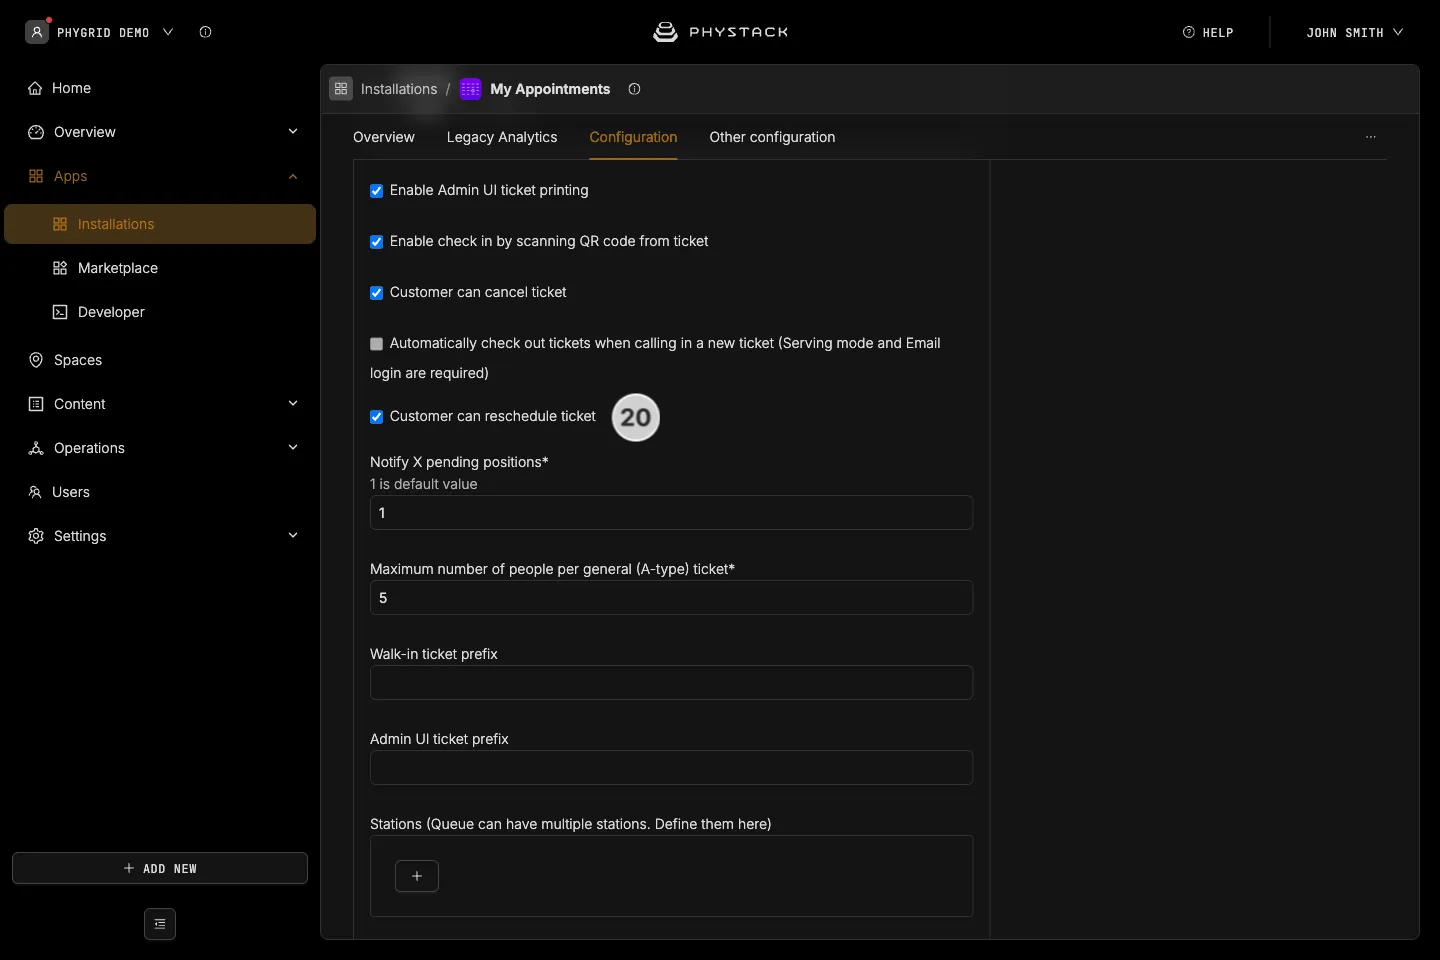This screenshot has height=960, width=1440.
Task: Click the Operations icon in sidebar
Action: [36, 448]
